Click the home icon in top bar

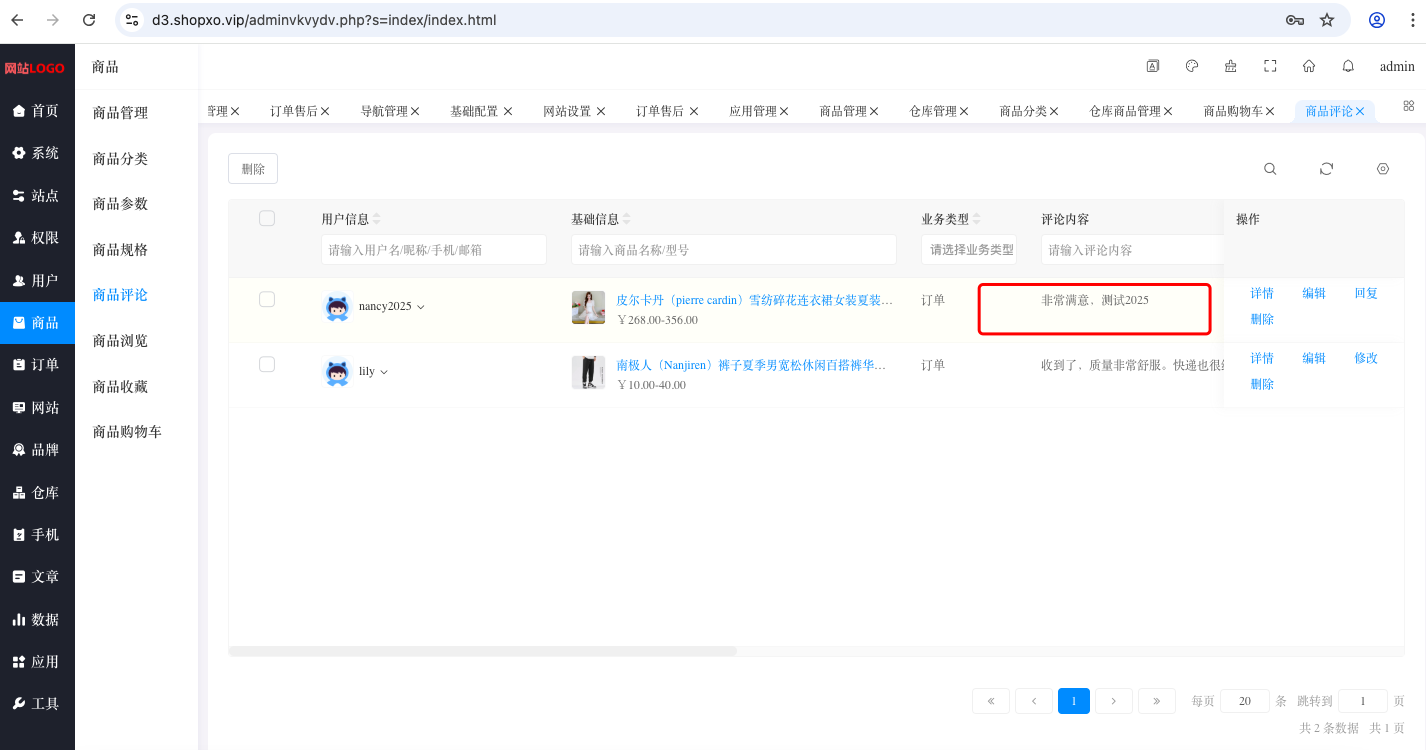point(1309,66)
